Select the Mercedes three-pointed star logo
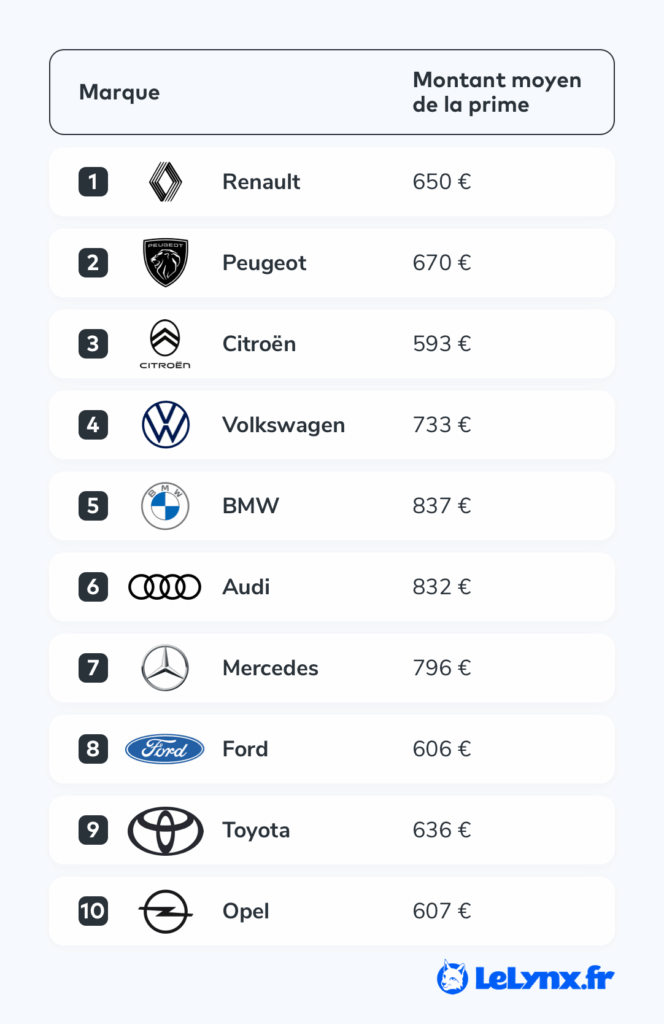Image resolution: width=664 pixels, height=1024 pixels. pyautogui.click(x=165, y=668)
